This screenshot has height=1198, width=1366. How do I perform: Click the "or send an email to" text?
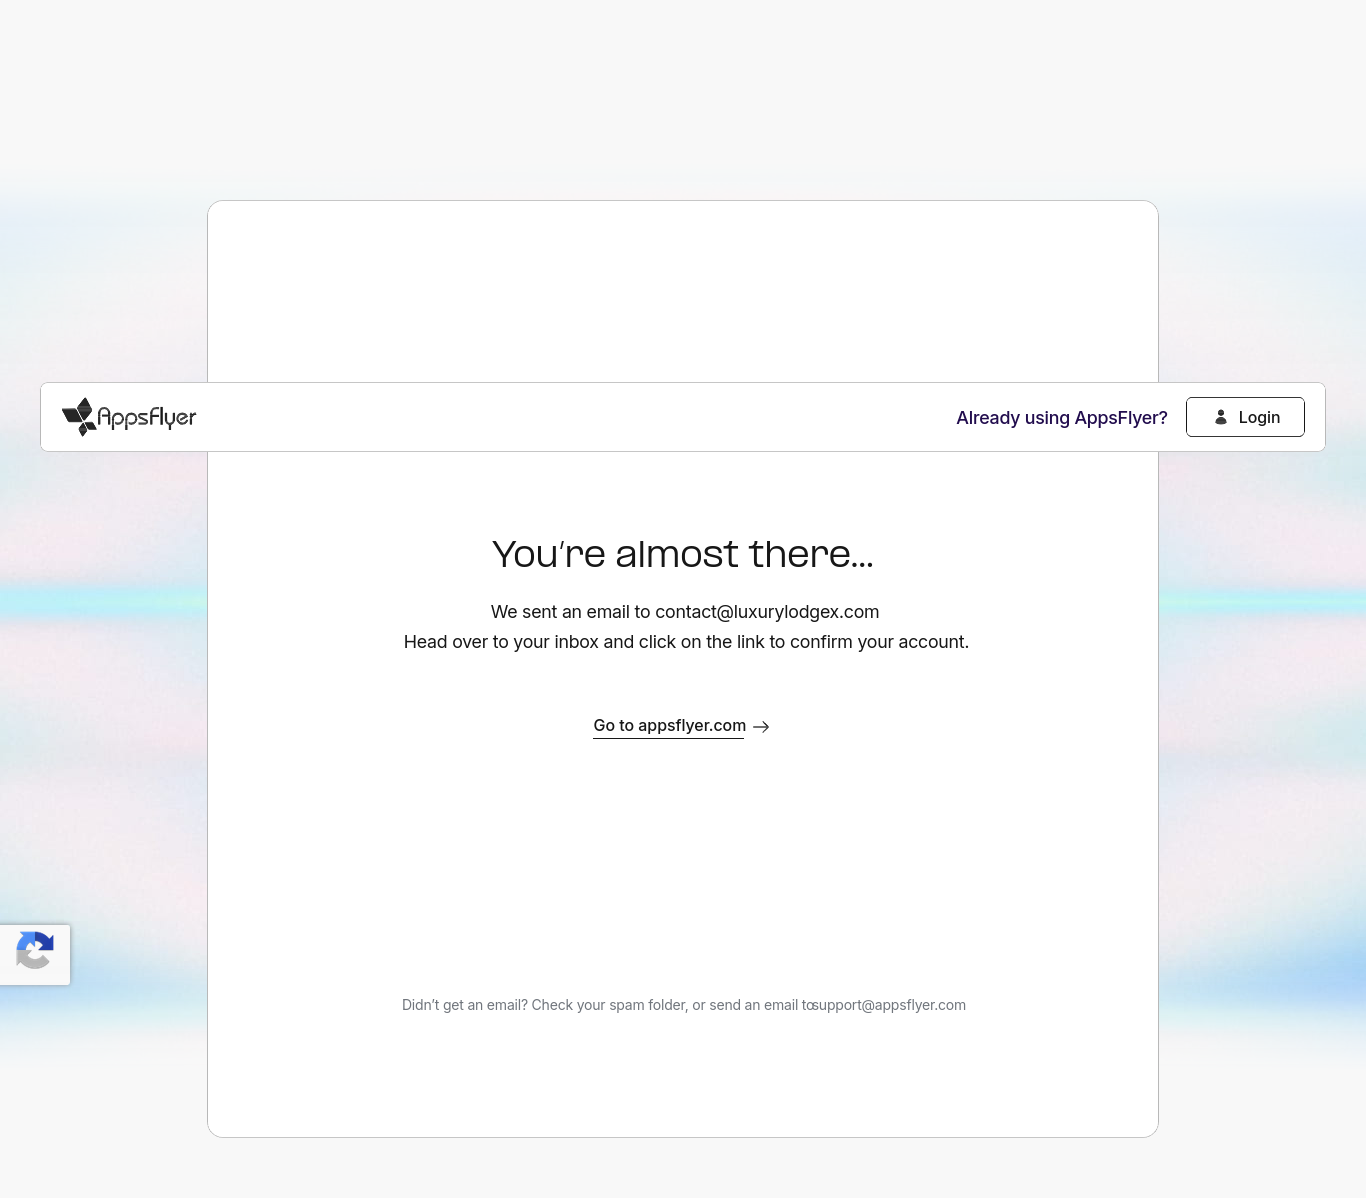pos(752,1005)
